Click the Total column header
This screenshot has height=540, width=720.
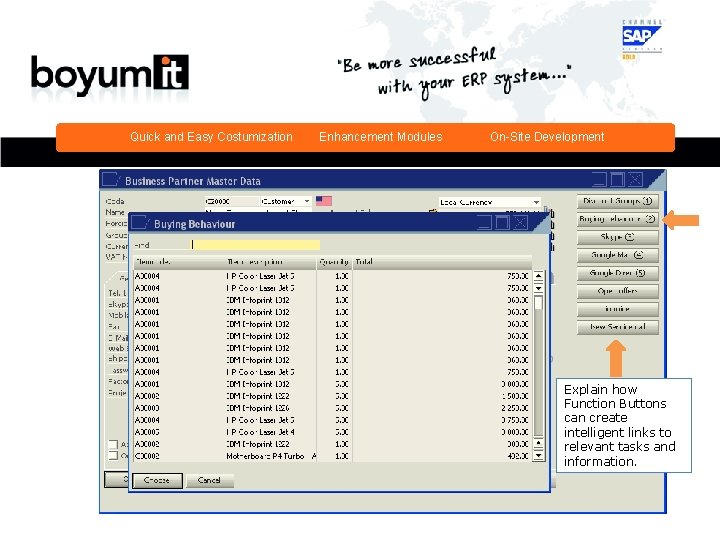pos(442,262)
